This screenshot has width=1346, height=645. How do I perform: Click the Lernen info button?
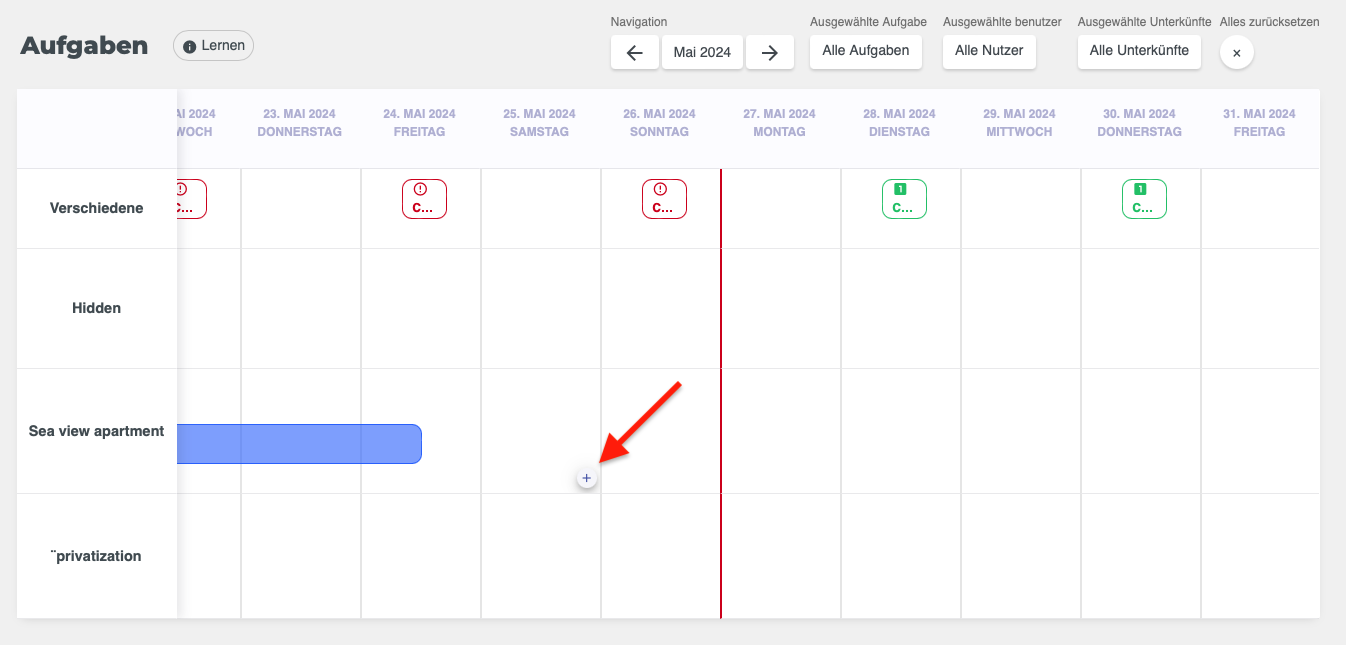(x=213, y=46)
